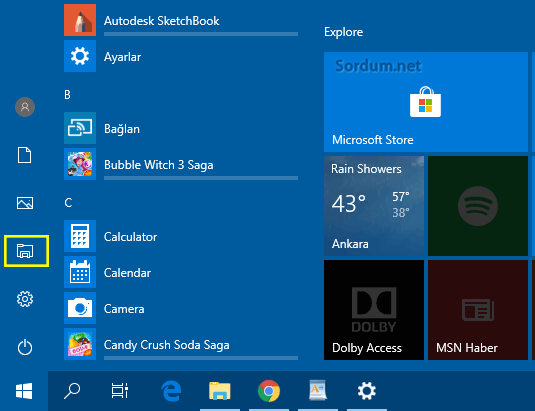Open Documents from the Start sidebar
Screen dimensions: 535x411
click(x=25, y=155)
